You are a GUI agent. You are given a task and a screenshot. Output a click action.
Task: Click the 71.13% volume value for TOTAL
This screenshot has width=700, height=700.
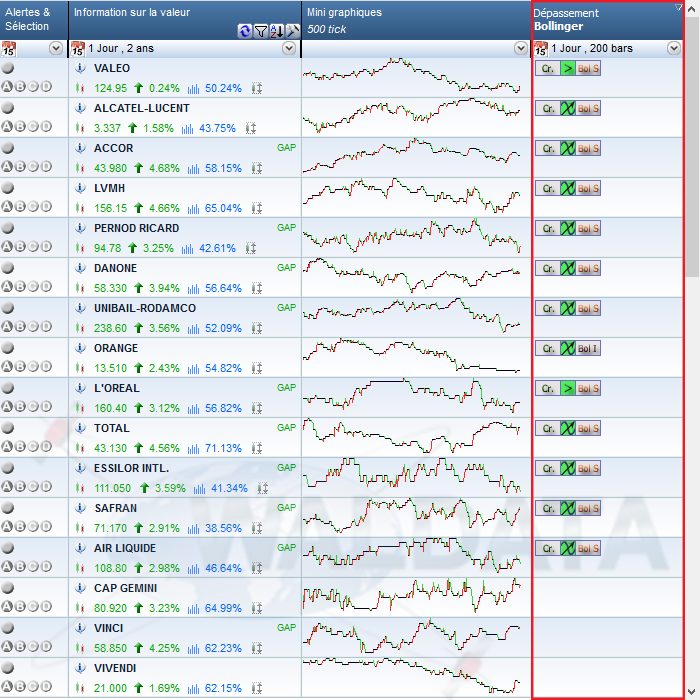click(223, 448)
